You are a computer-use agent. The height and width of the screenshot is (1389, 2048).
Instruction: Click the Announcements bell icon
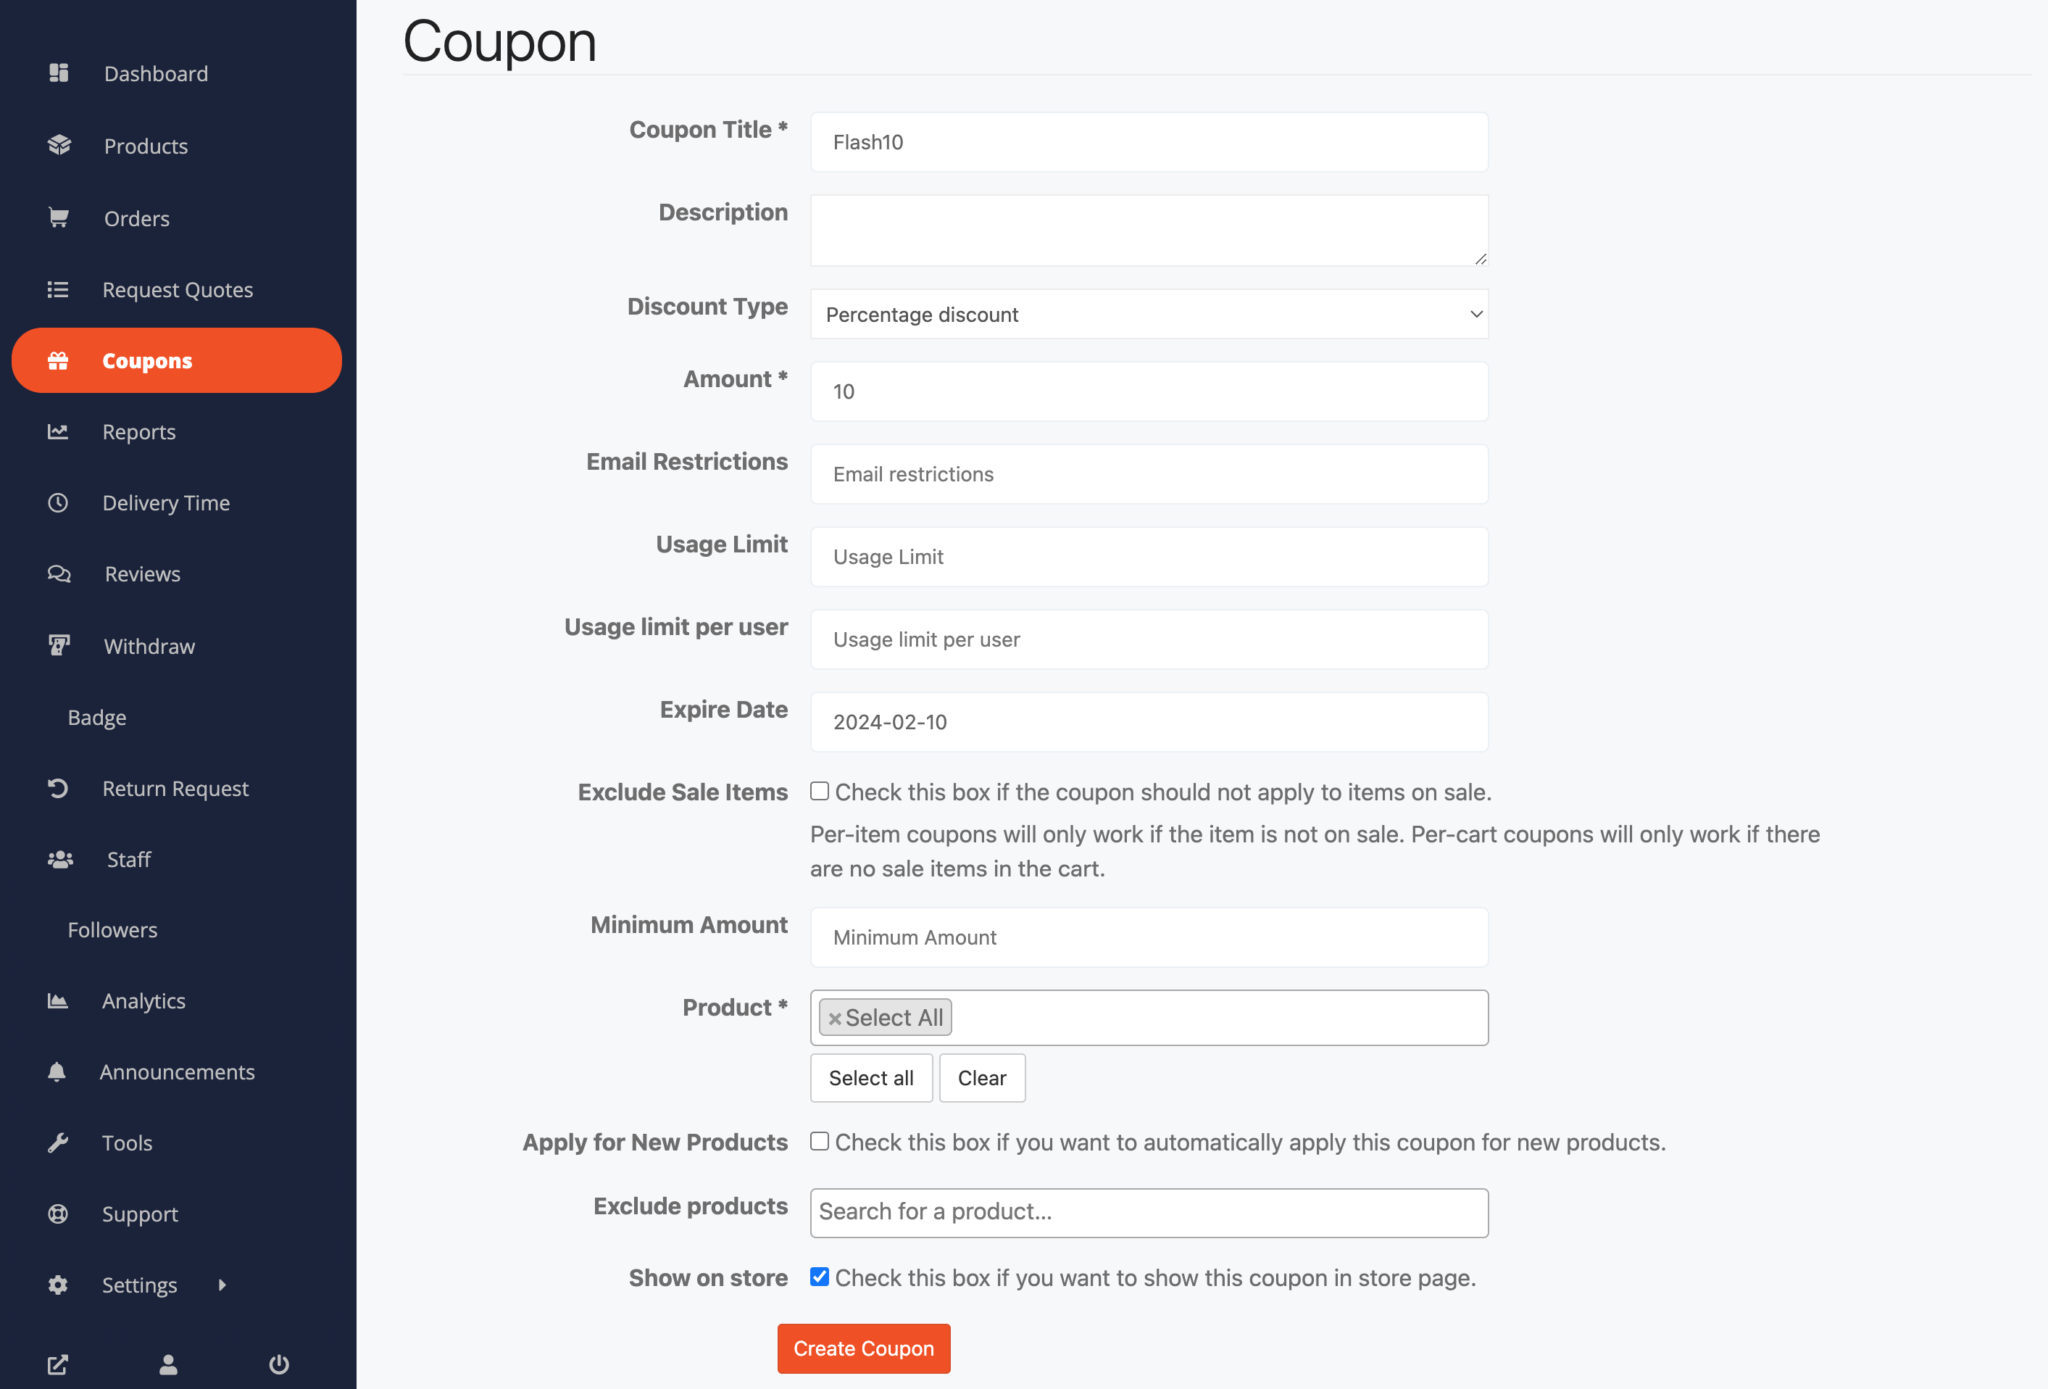(58, 1071)
